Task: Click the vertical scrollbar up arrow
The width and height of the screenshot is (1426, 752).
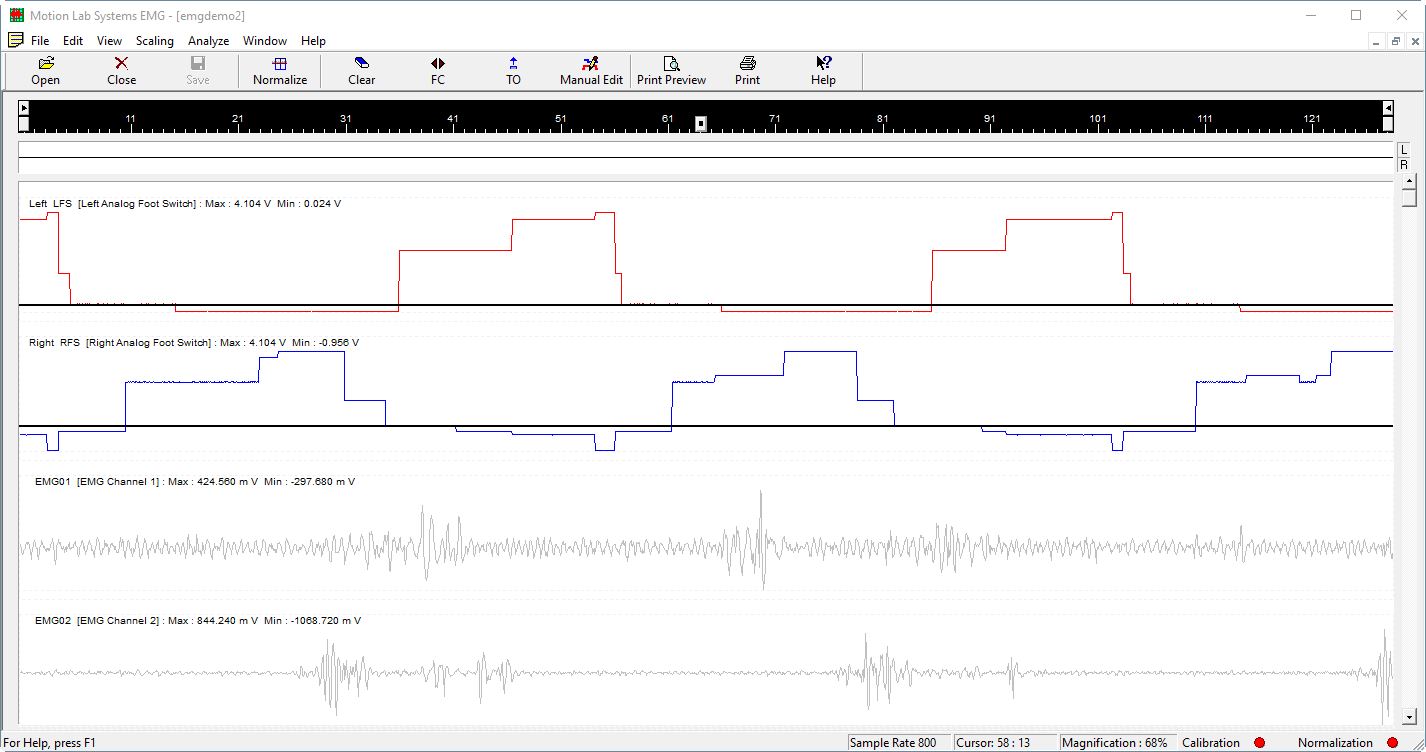Action: 1411,183
